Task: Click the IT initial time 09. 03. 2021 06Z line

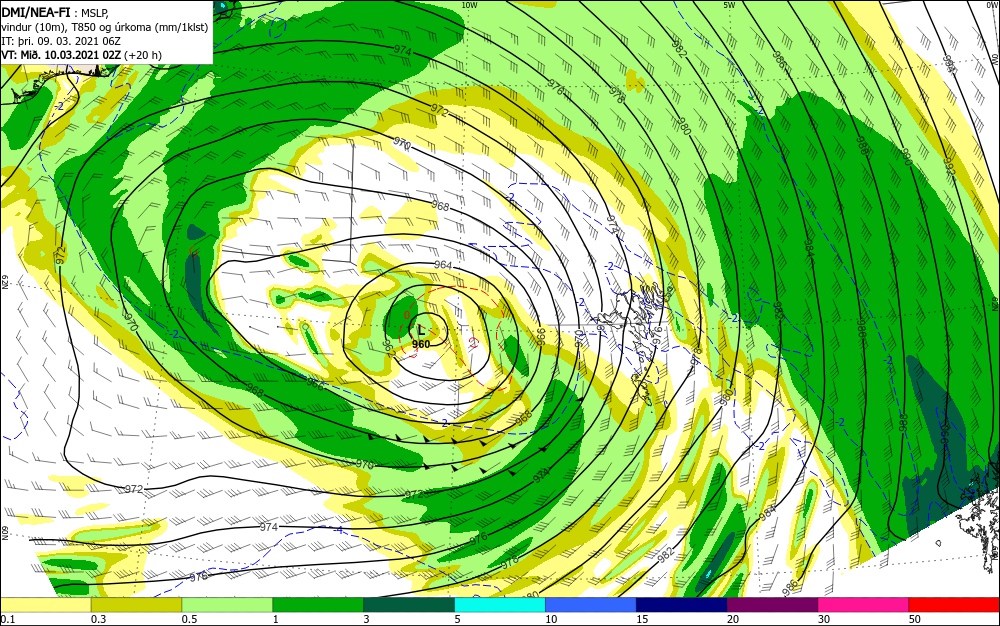Action: (61, 41)
